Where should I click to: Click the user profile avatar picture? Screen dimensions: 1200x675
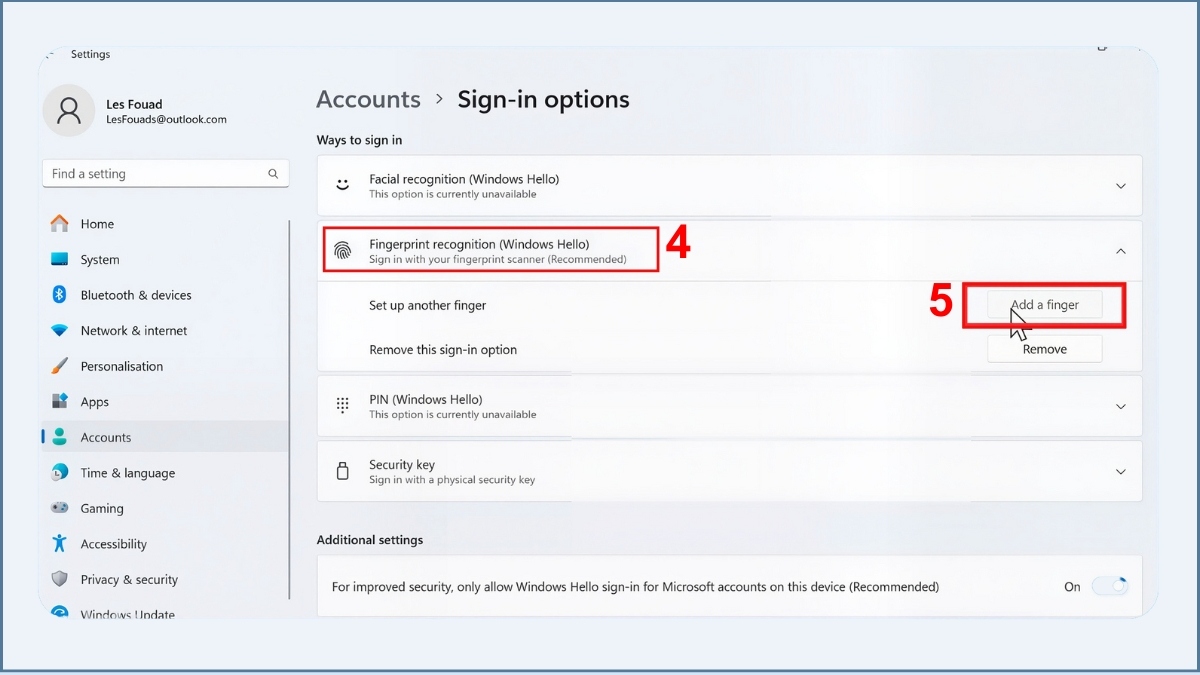(69, 111)
